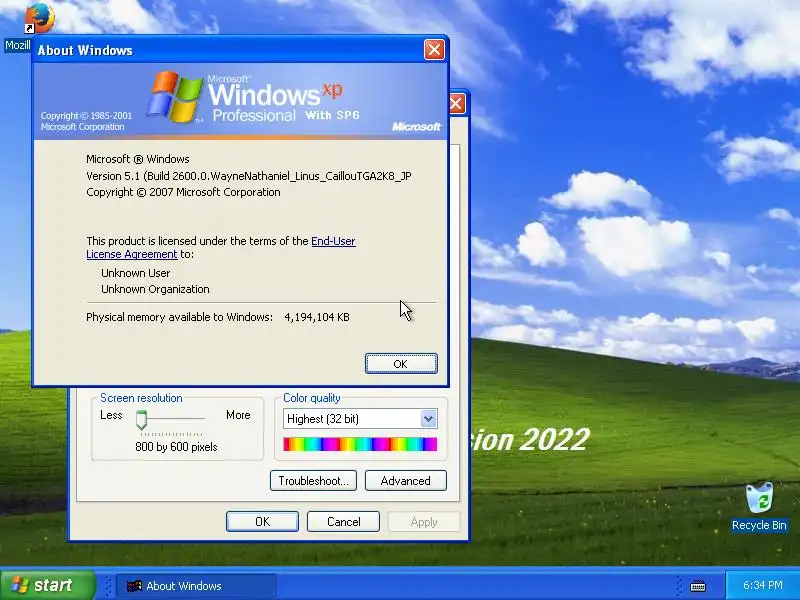This screenshot has width=800, height=600.
Task: Click OK in the Display Properties window
Action: pos(262,521)
